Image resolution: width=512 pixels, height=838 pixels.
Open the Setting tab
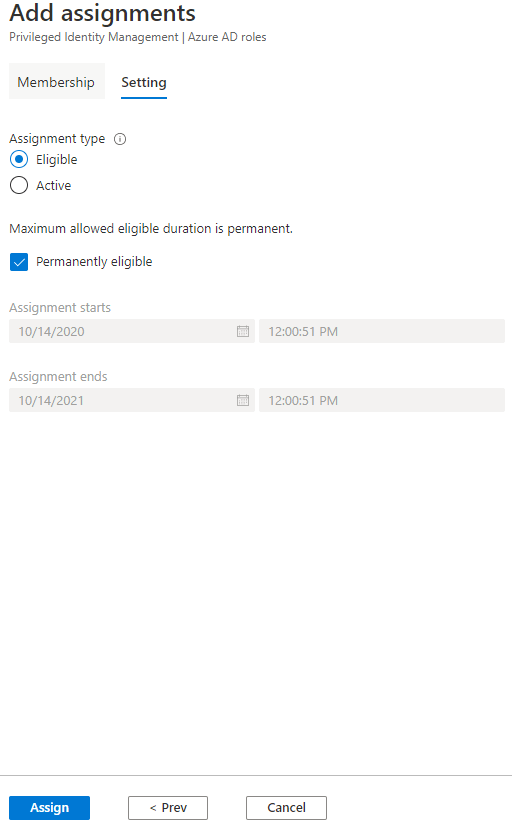144,82
